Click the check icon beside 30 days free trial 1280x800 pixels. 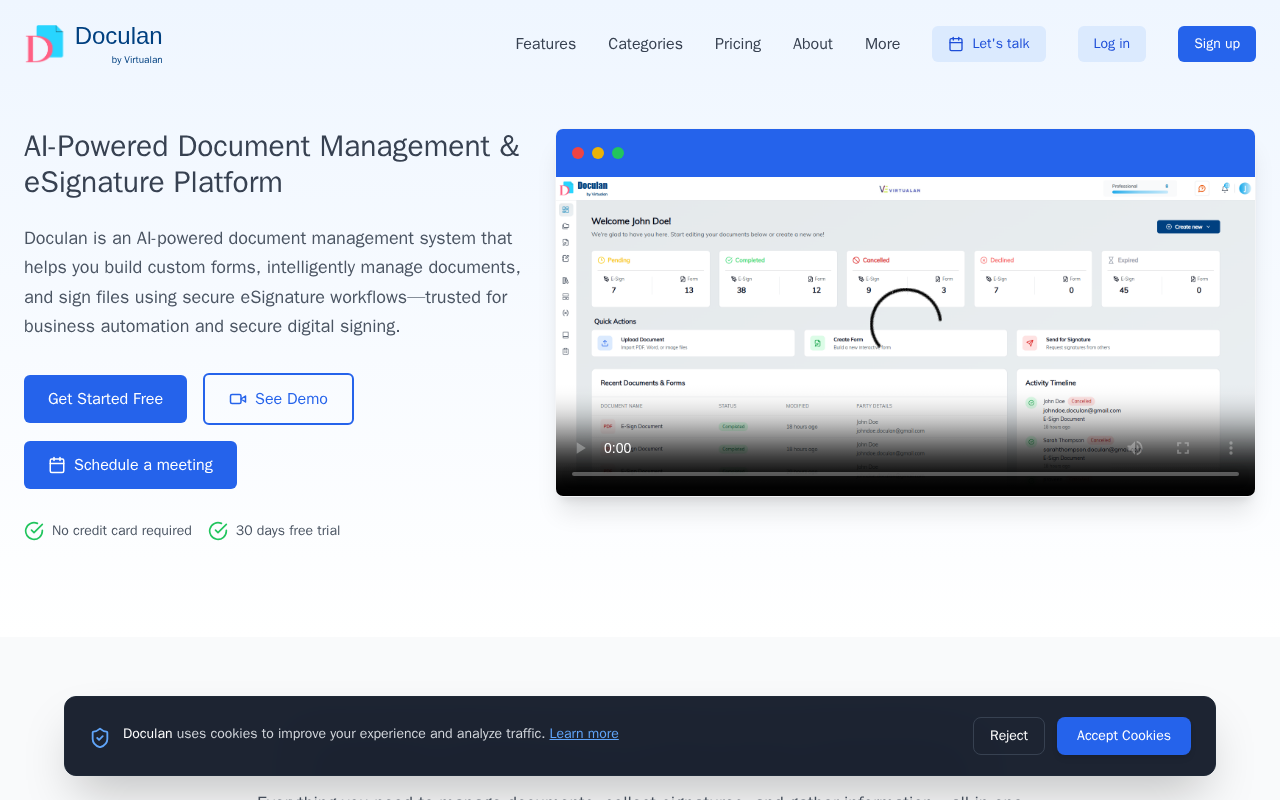tap(218, 531)
